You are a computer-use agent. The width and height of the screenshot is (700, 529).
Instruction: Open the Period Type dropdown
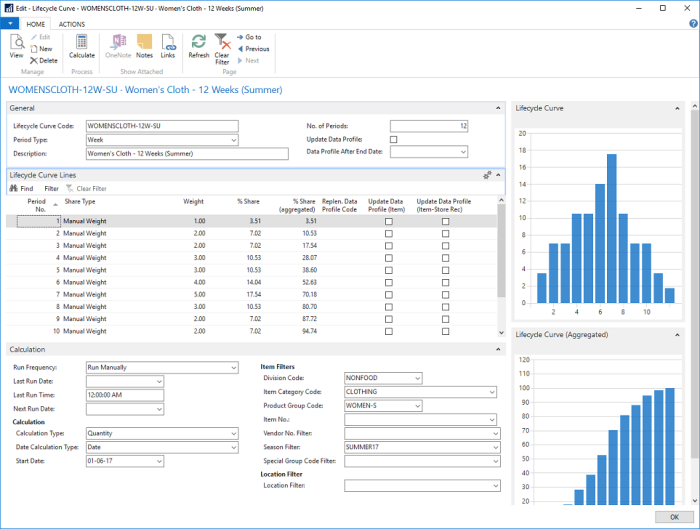234,140
